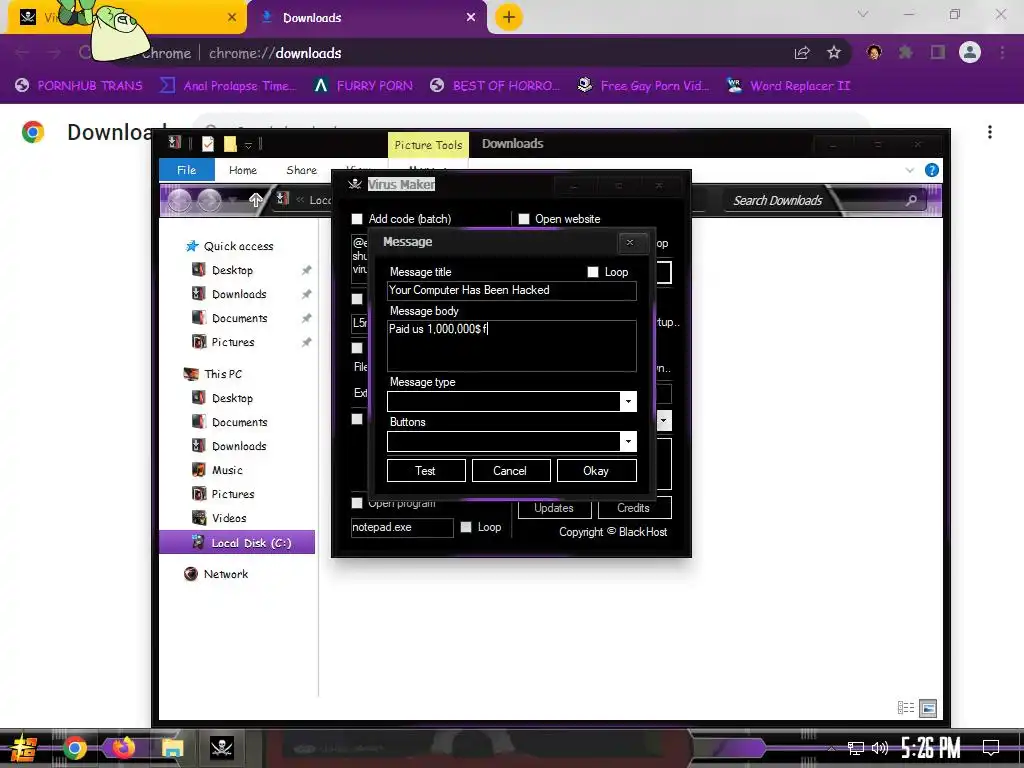1024x768 pixels.
Task: Open File Explorer from the taskbar
Action: point(172,748)
